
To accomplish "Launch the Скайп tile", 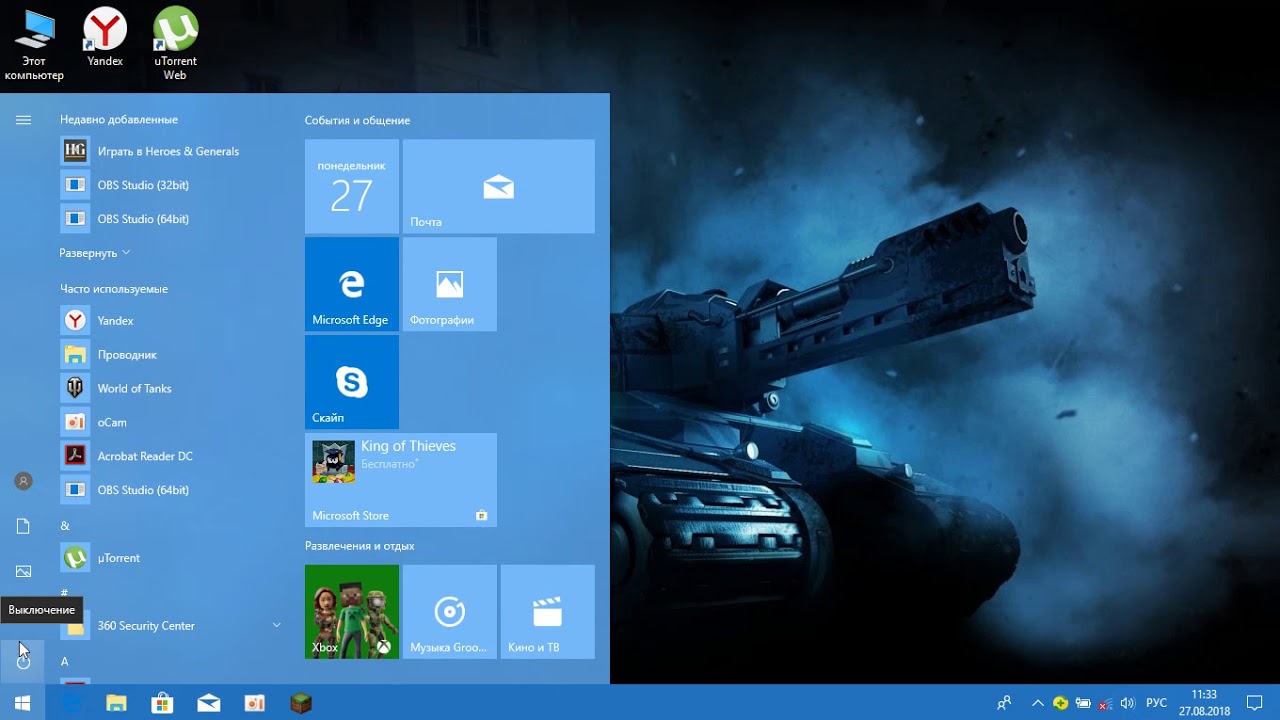I will click(352, 382).
